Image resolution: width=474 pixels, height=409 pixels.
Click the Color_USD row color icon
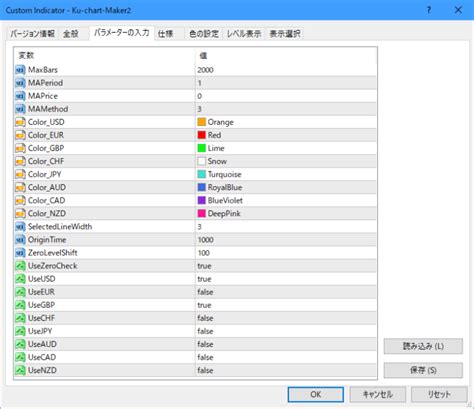[x=20, y=122]
